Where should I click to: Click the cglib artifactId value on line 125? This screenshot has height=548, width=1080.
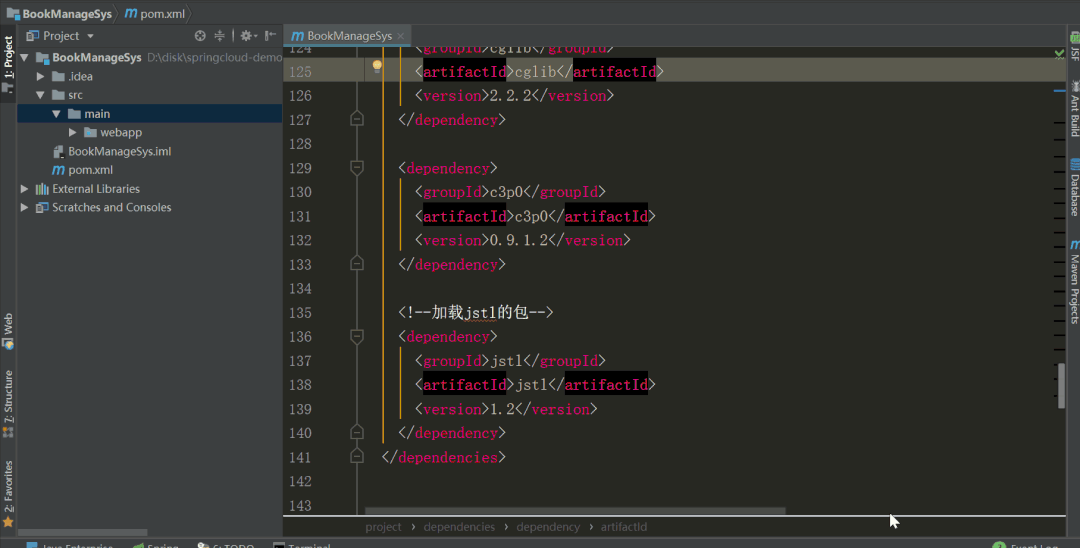tap(535, 72)
